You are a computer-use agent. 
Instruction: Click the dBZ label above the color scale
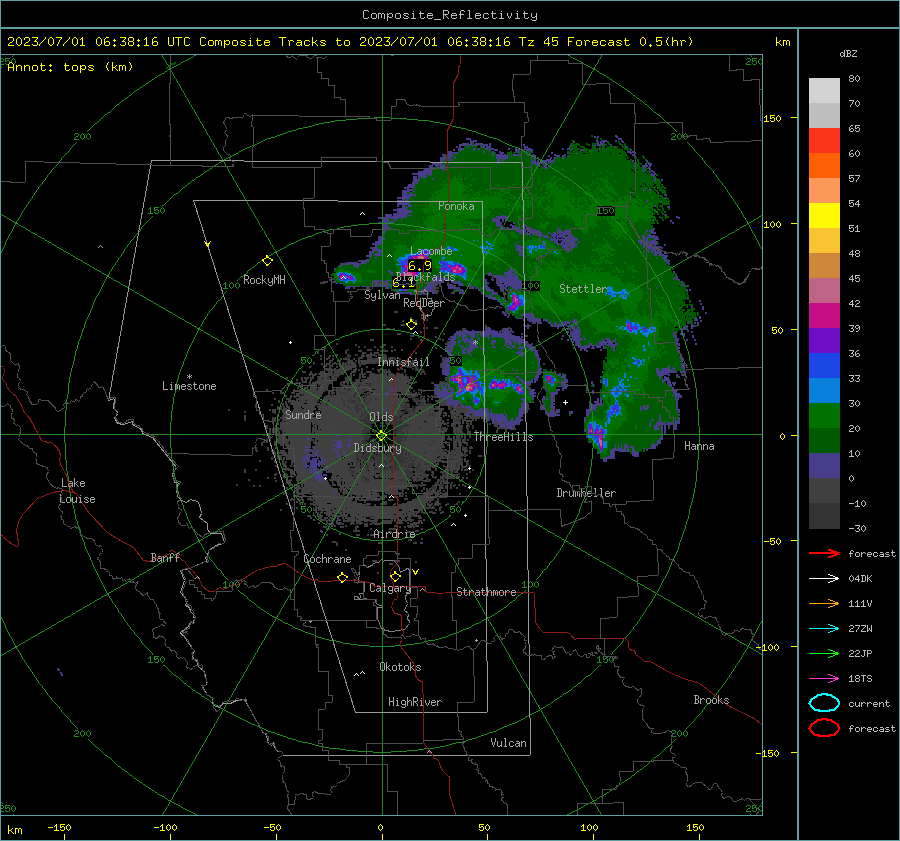point(848,54)
